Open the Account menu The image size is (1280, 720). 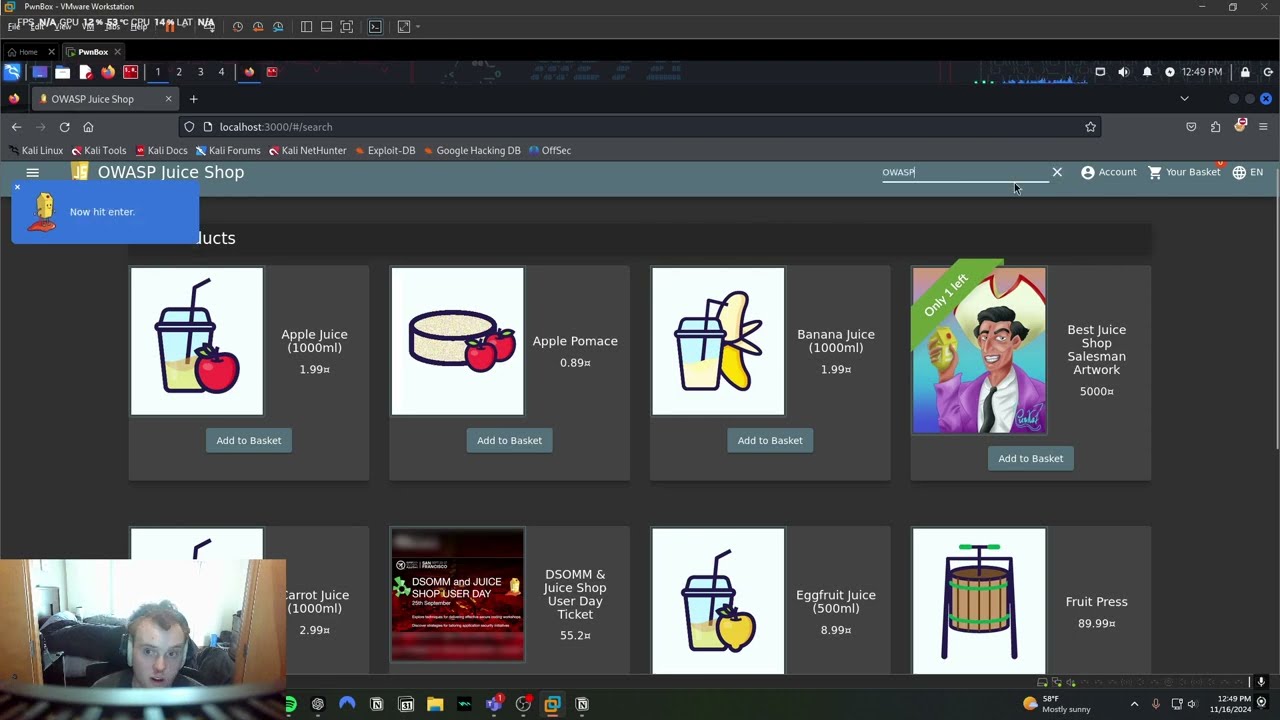click(x=1108, y=172)
